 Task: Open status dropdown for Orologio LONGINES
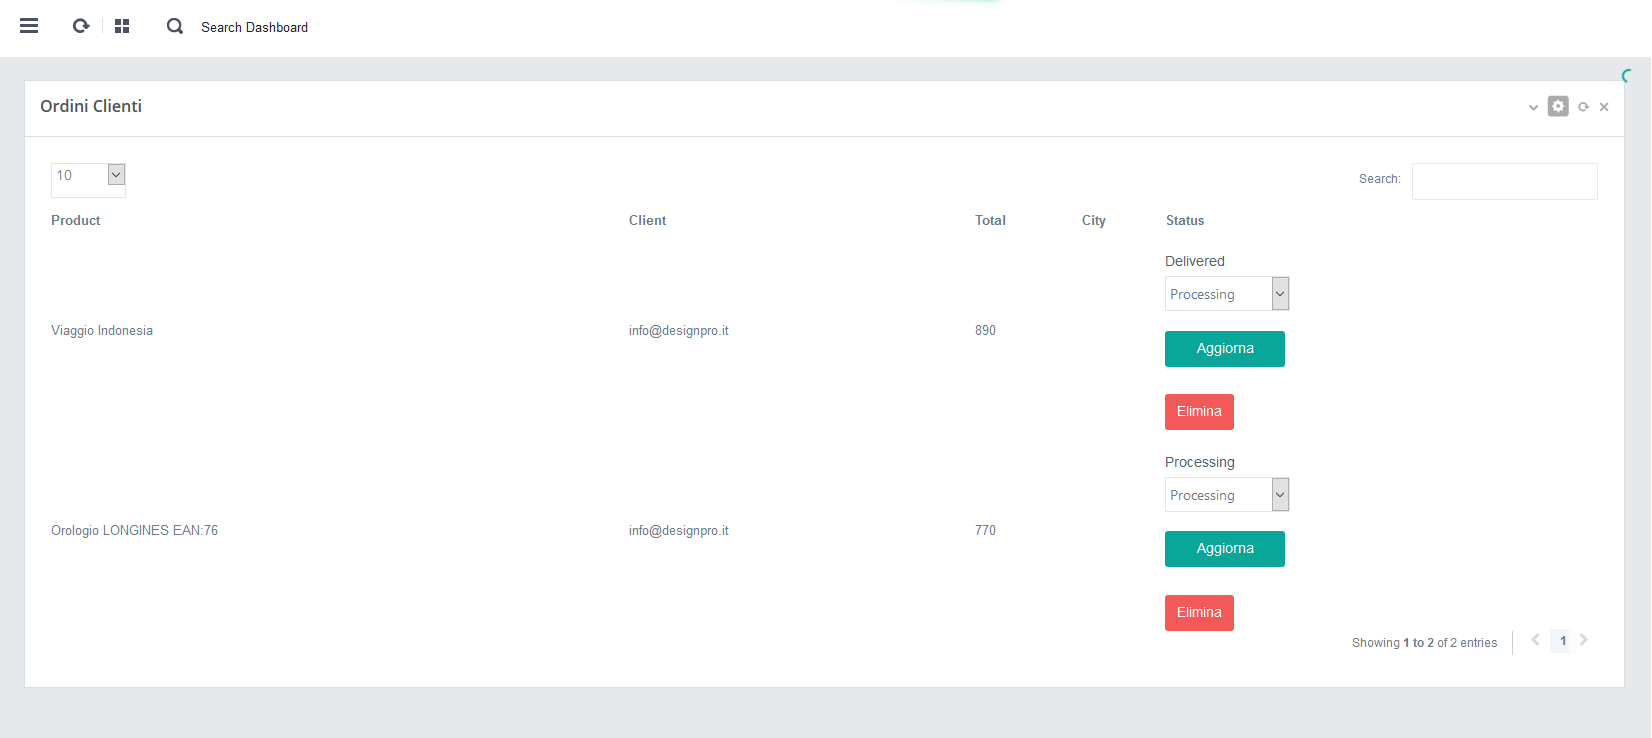coord(1226,495)
